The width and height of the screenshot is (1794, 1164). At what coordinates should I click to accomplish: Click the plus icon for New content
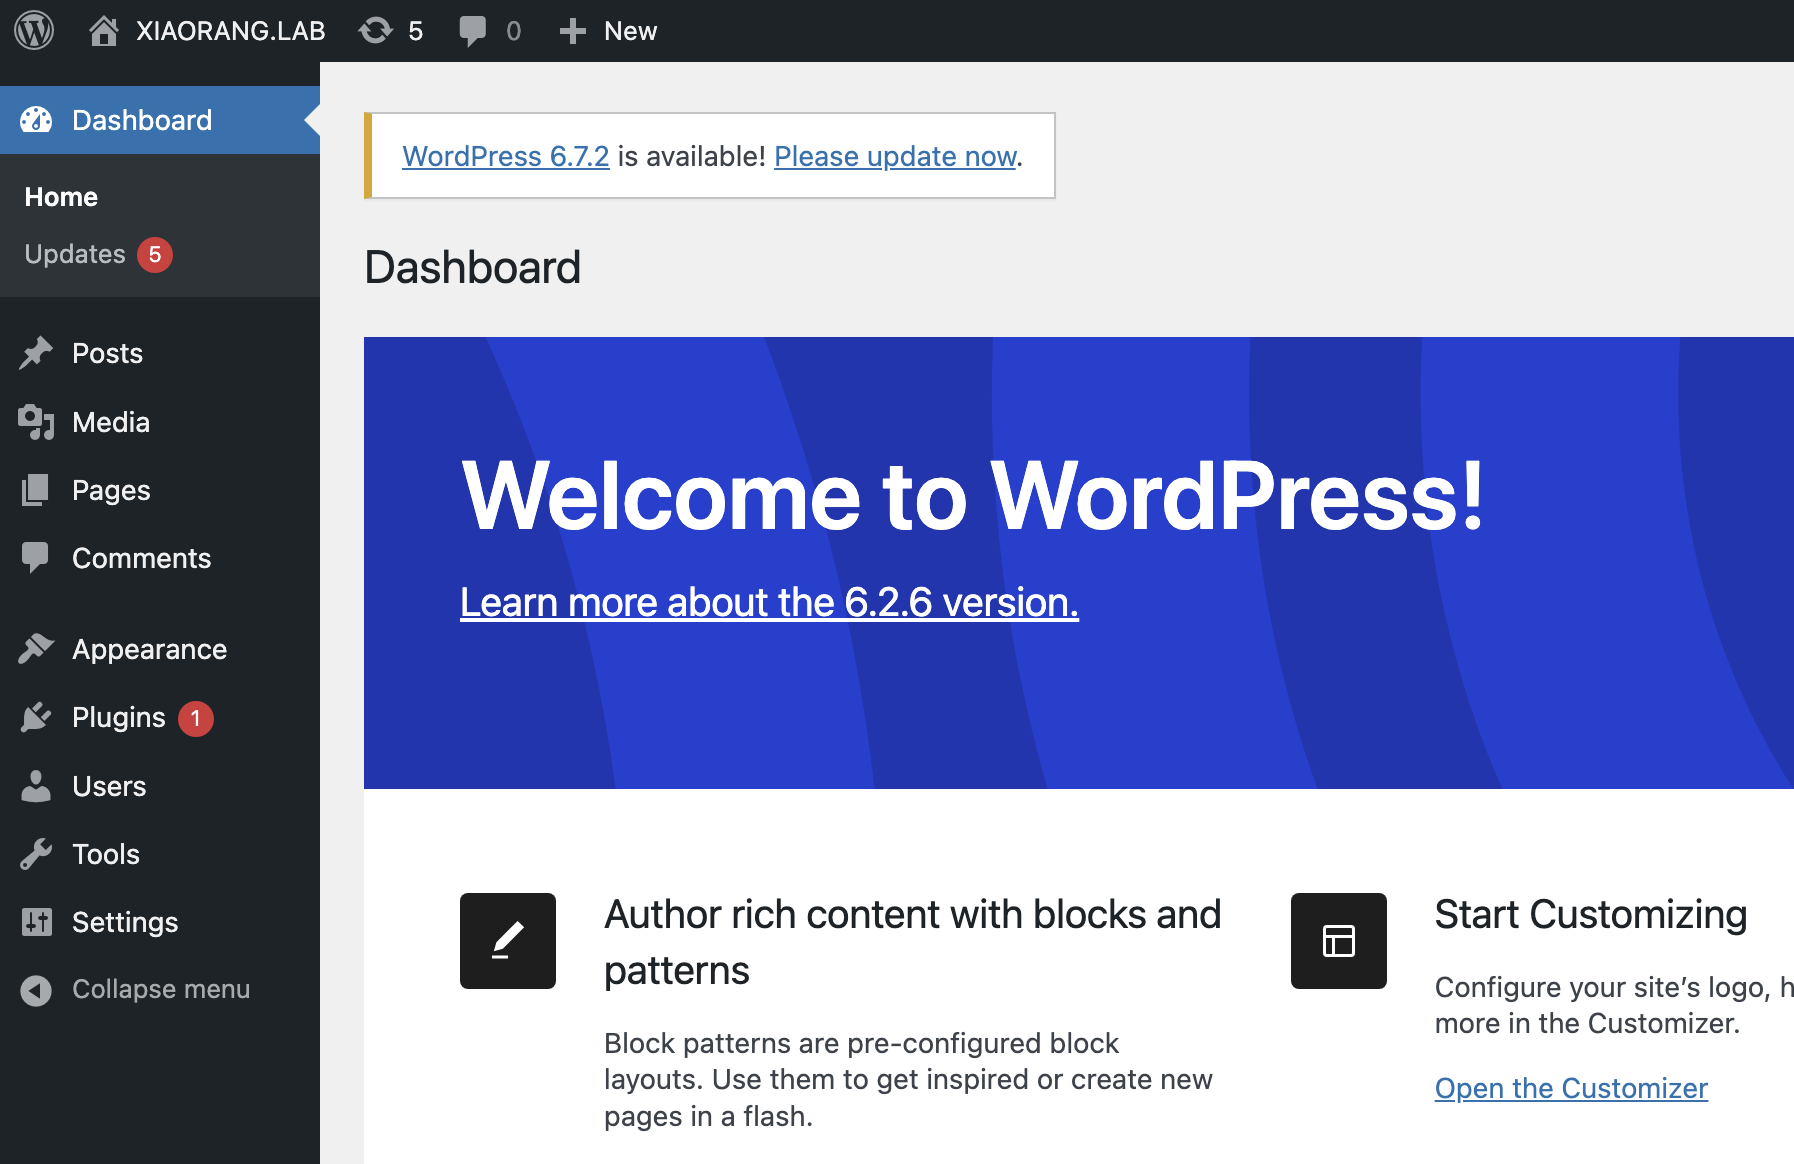tap(572, 31)
